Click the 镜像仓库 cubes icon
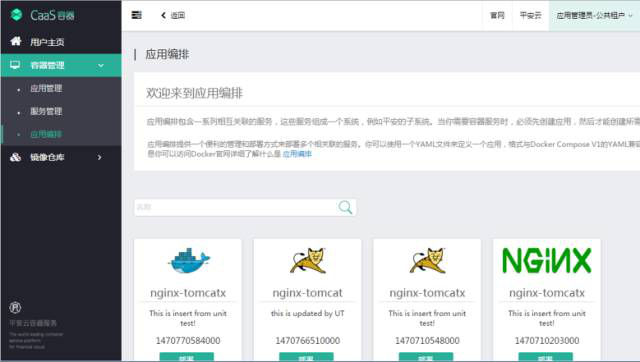640x362 pixels. click(16, 157)
